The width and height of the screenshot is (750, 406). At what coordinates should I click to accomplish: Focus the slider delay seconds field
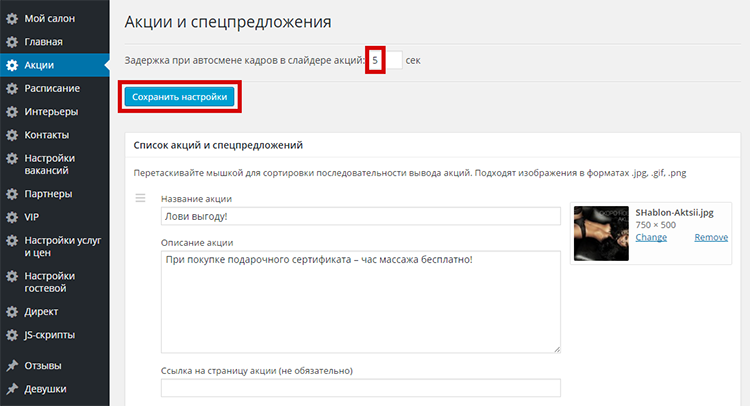(385, 60)
